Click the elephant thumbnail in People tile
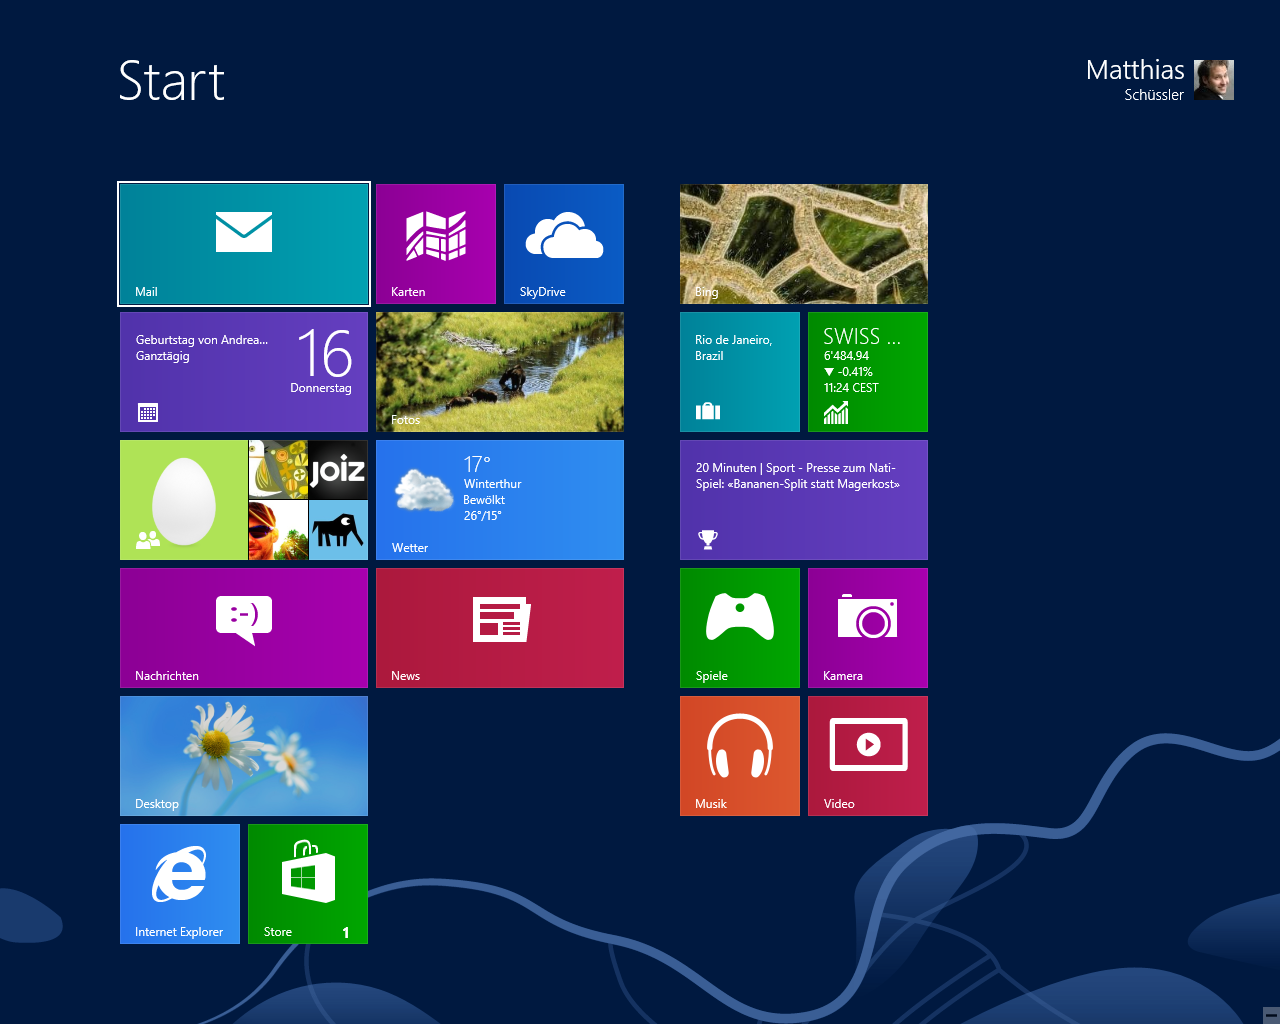This screenshot has width=1280, height=1024. coord(338,530)
